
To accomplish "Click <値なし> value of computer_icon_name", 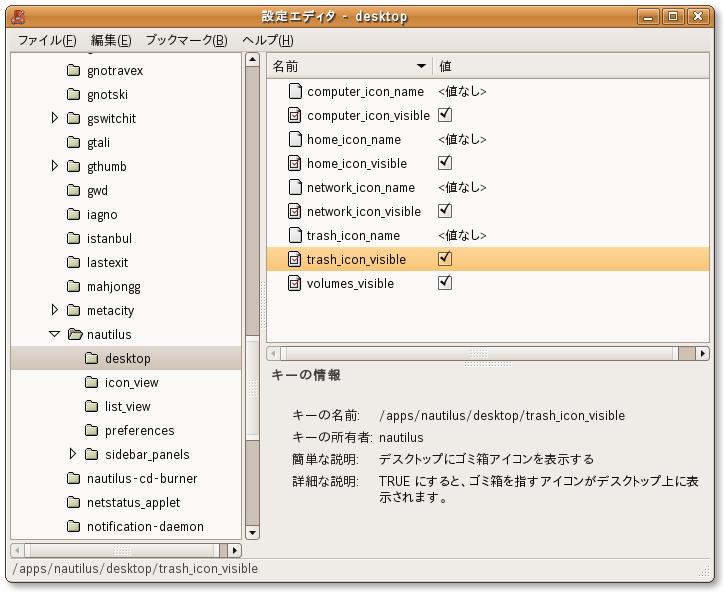I will coord(462,91).
